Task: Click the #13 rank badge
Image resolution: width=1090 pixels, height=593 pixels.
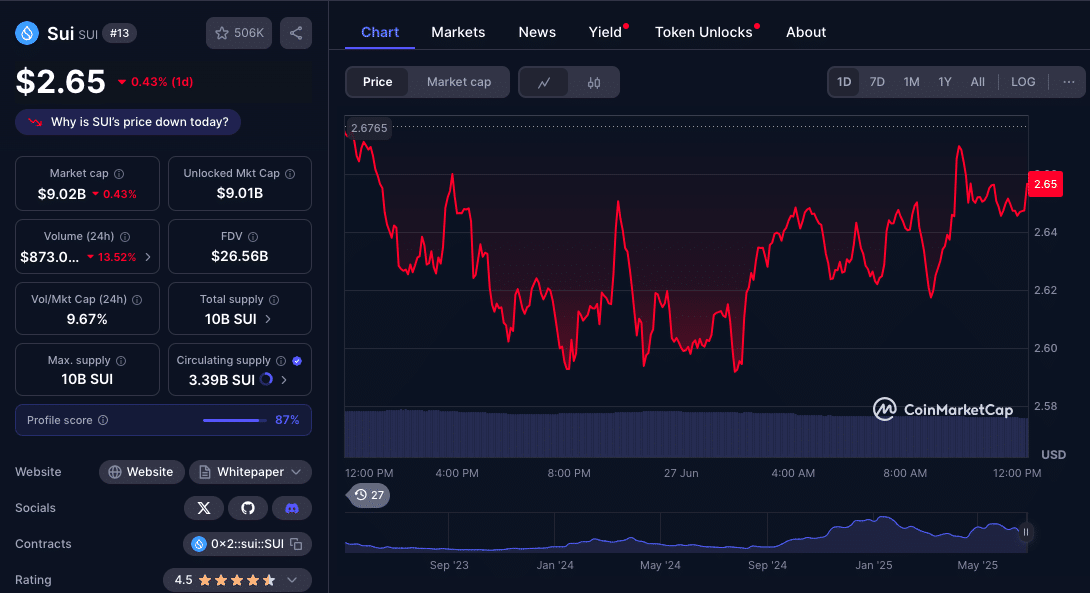Action: pyautogui.click(x=120, y=33)
